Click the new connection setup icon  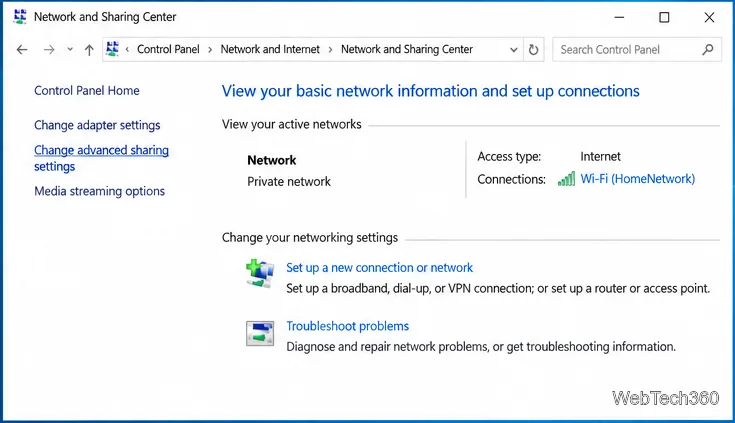(260, 273)
